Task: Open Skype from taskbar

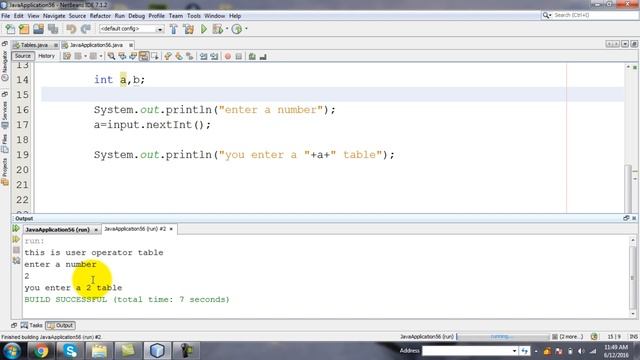Action: click(70, 351)
